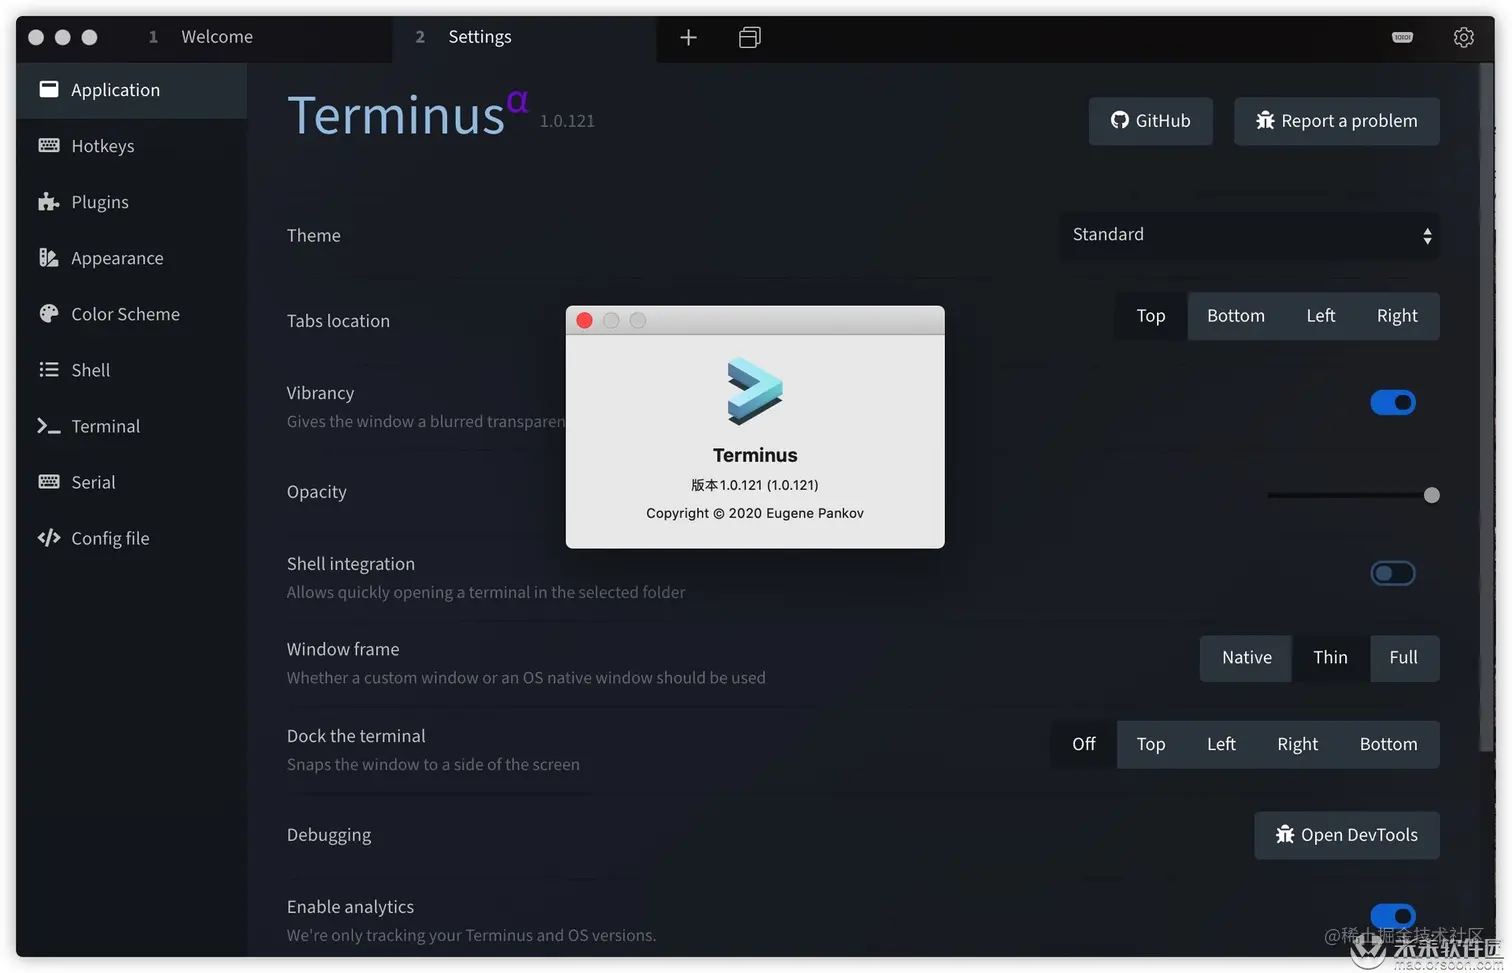The width and height of the screenshot is (1512, 973).
Task: Open Appearance settings in sidebar
Action: 131,258
